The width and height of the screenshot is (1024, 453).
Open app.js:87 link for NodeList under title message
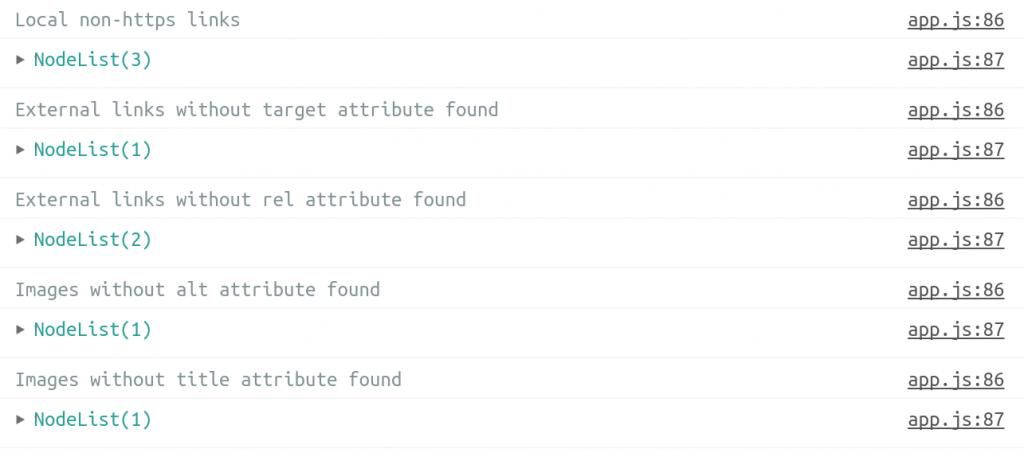click(x=955, y=420)
